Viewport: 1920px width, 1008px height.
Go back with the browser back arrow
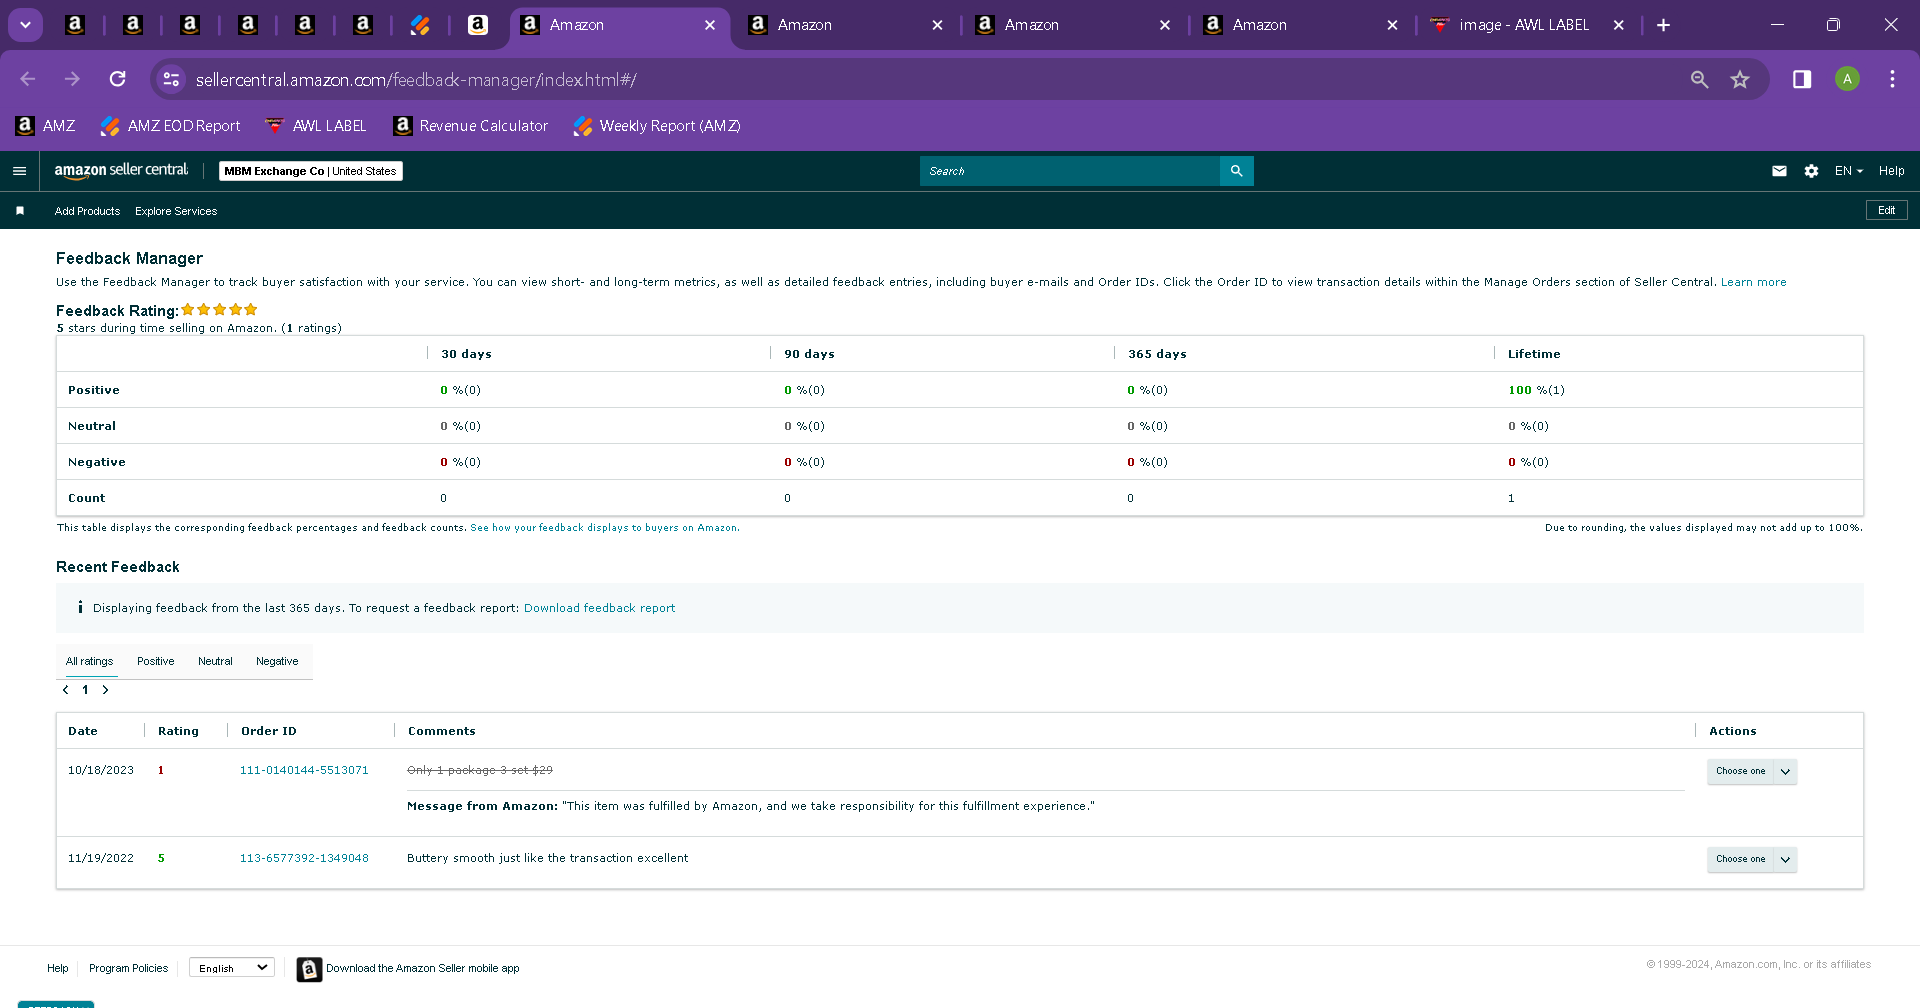[28, 79]
